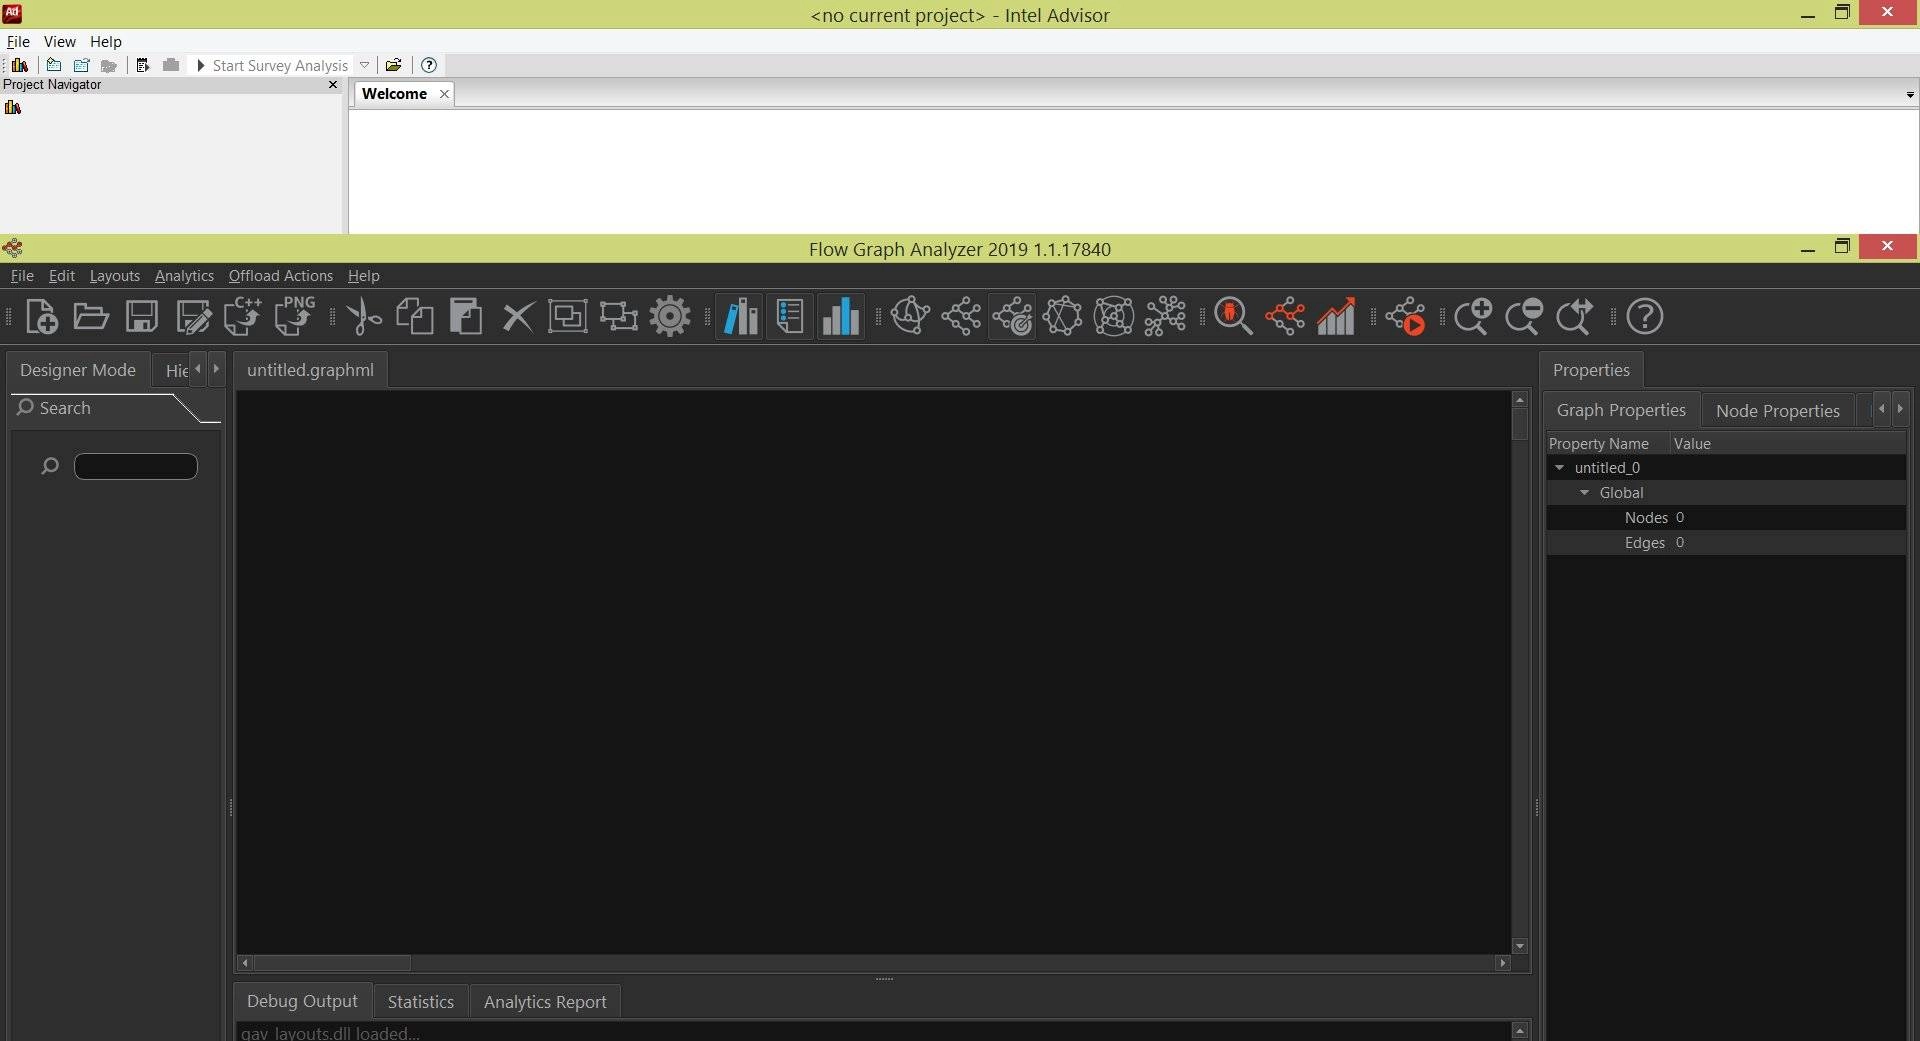Apply the globe-shaped network layout
This screenshot has width=1920, height=1041.
[910, 317]
